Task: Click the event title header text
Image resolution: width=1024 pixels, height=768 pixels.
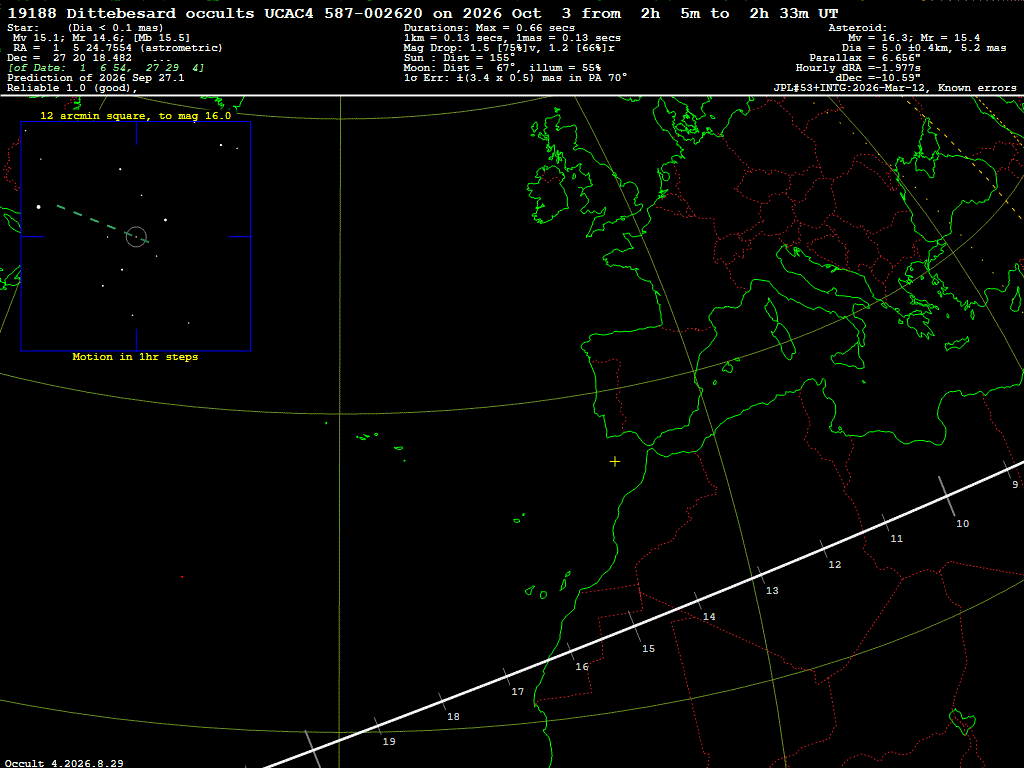Action: pos(423,13)
